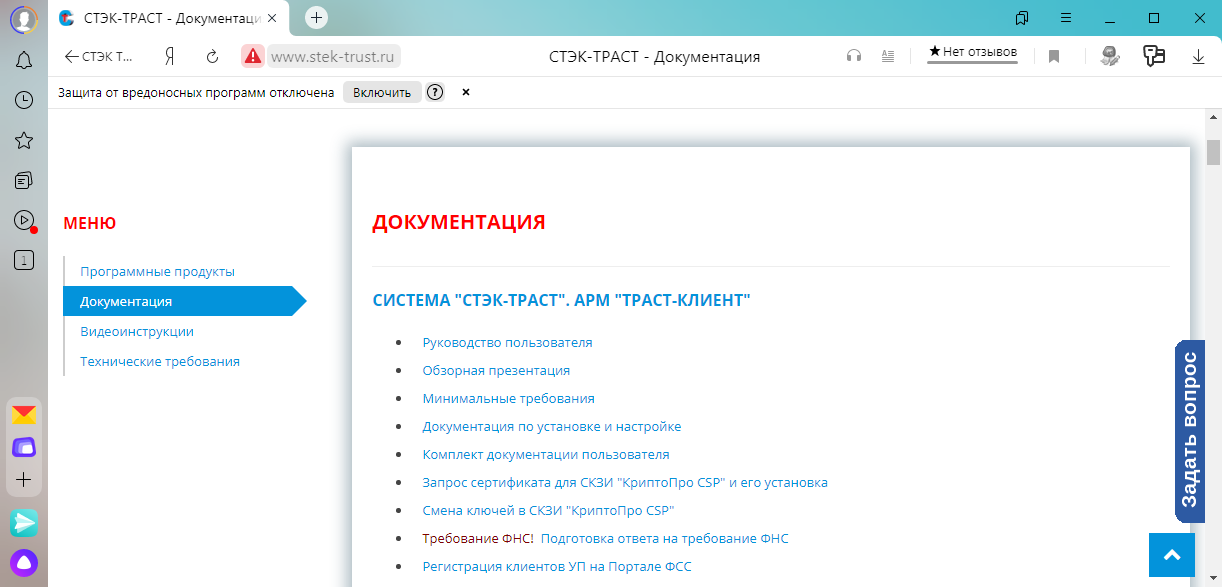
Task: Click the Задать вопрос side button
Action: (1190, 432)
